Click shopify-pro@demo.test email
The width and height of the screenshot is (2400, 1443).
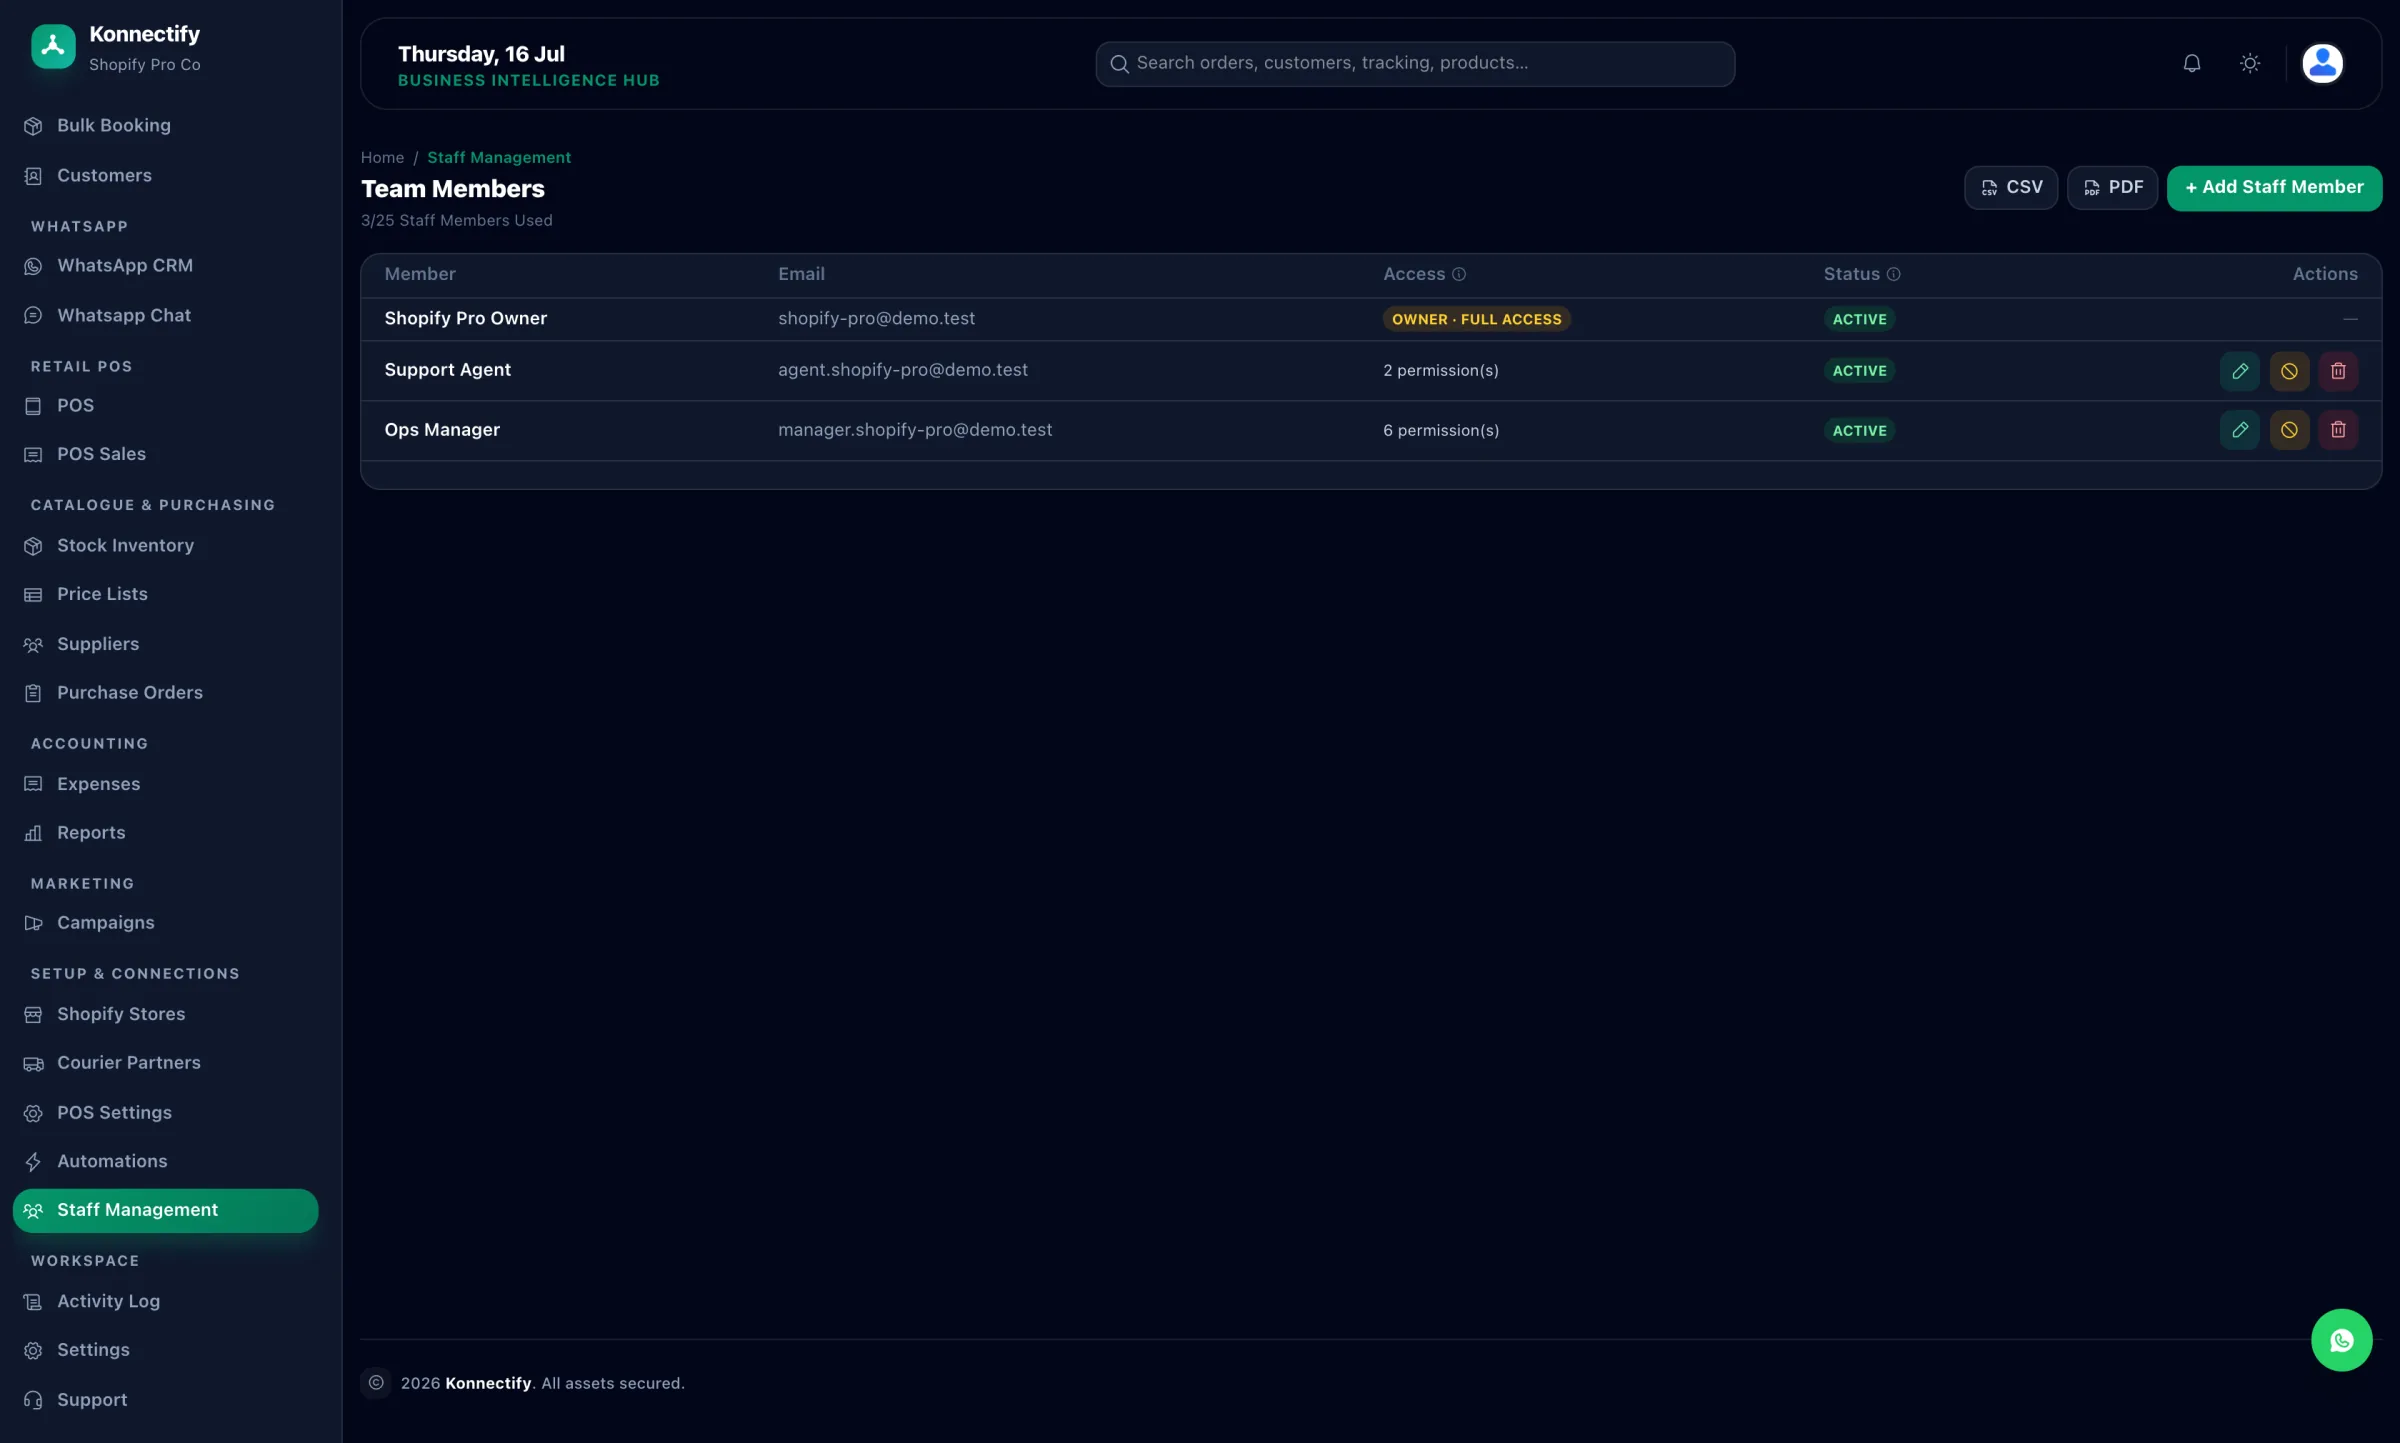pos(876,319)
